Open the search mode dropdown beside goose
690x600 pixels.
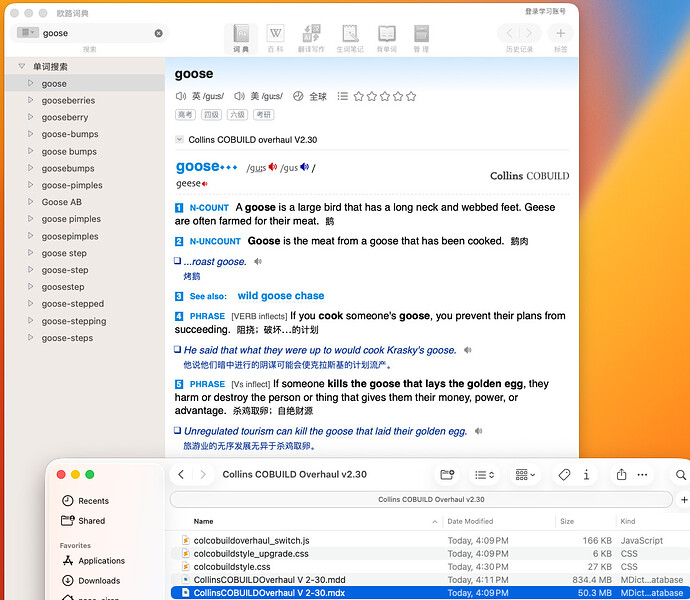[x=27, y=33]
